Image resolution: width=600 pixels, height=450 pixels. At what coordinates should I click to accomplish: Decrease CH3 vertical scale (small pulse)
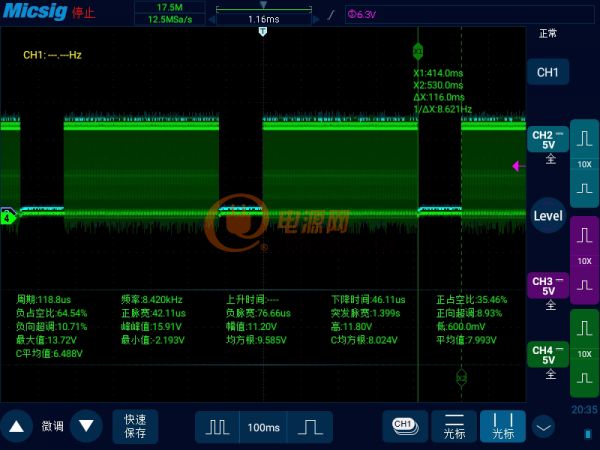tap(585, 286)
